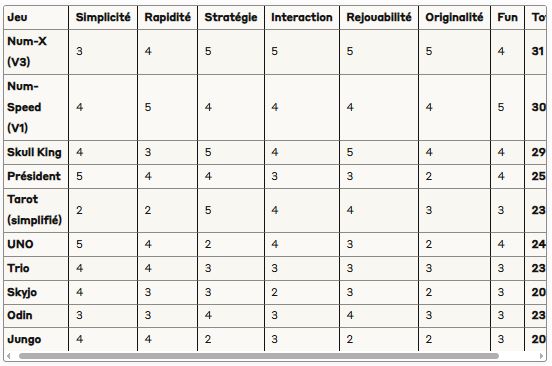The width and height of the screenshot is (552, 366).
Task: Click the Originalité column header
Action: tap(454, 17)
